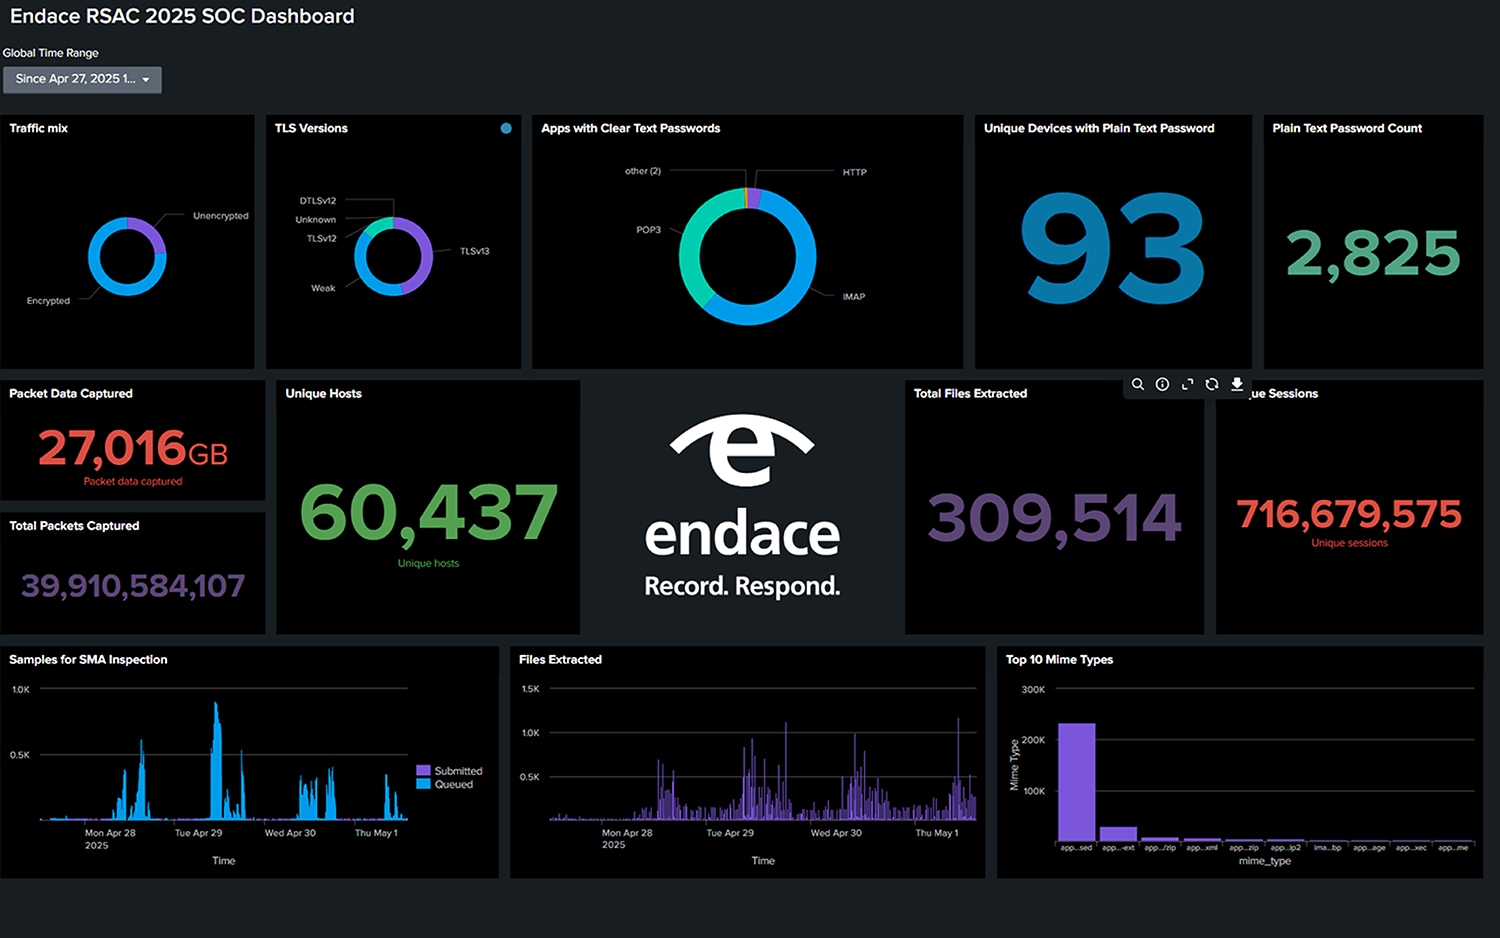Click the 300K gridline label in Mime Types
Image resolution: width=1500 pixels, height=938 pixels.
pyautogui.click(x=1033, y=690)
